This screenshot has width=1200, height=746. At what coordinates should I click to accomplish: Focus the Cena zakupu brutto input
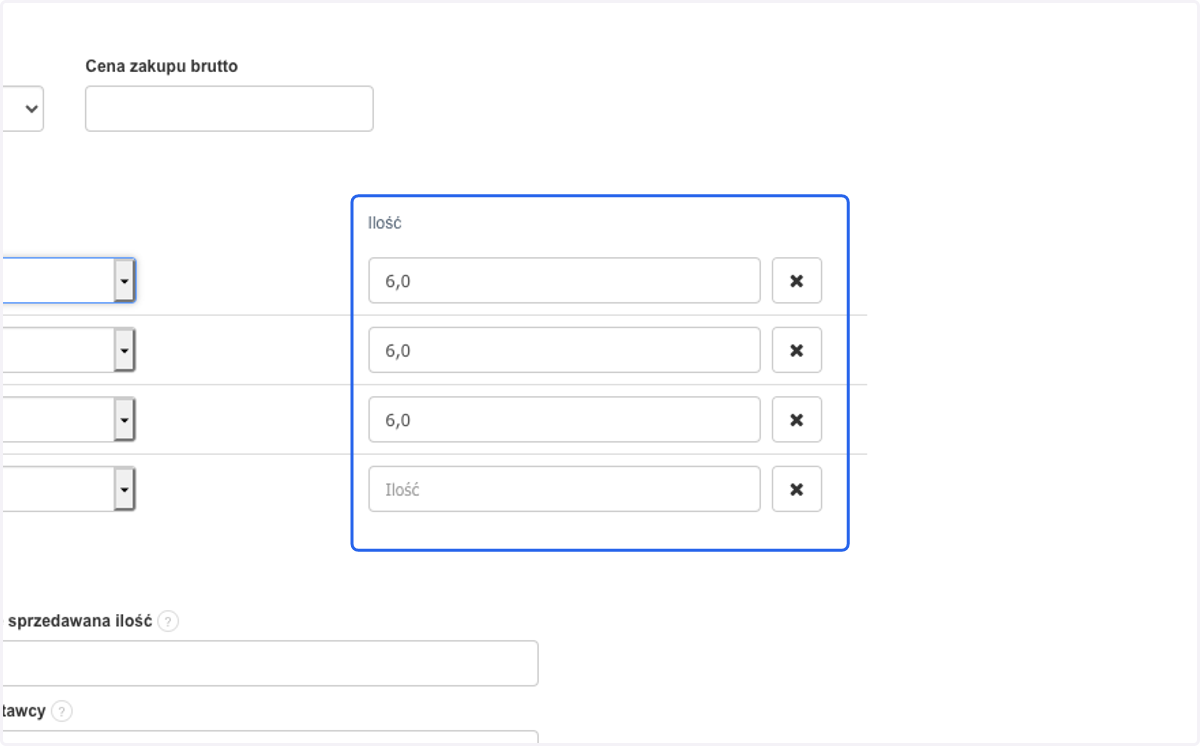229,108
